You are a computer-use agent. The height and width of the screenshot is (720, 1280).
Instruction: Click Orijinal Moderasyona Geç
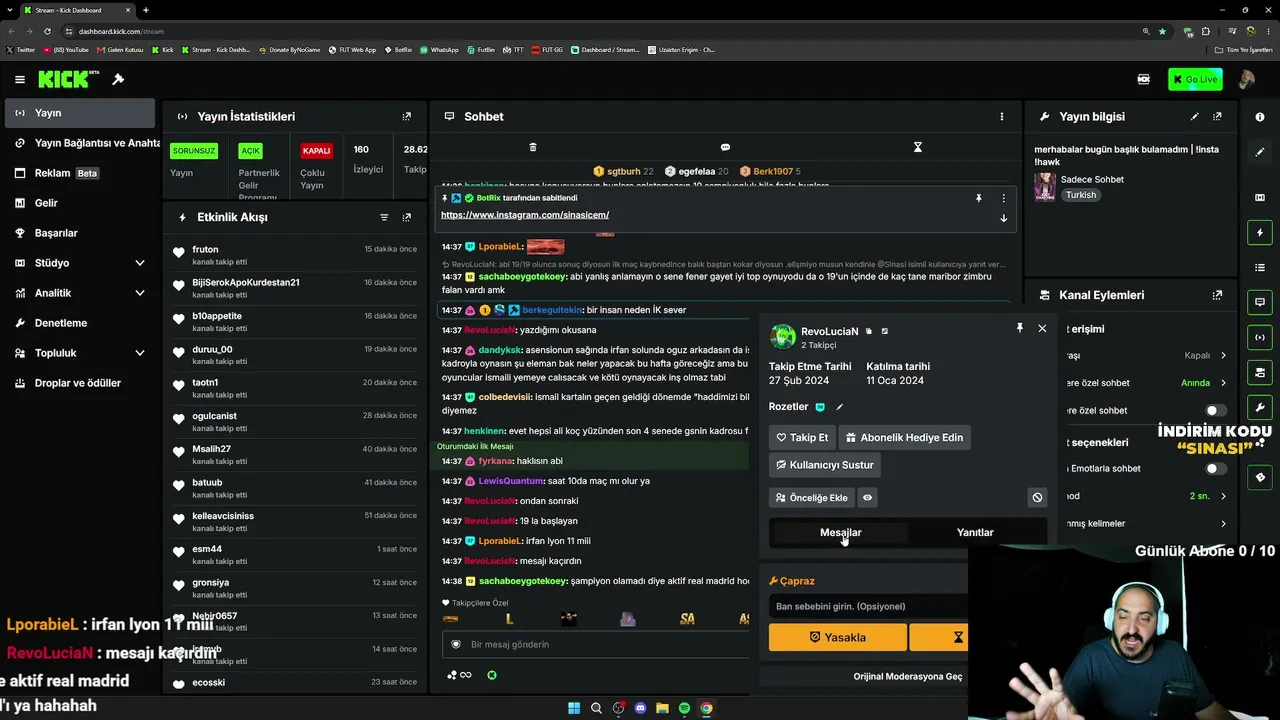click(x=908, y=677)
